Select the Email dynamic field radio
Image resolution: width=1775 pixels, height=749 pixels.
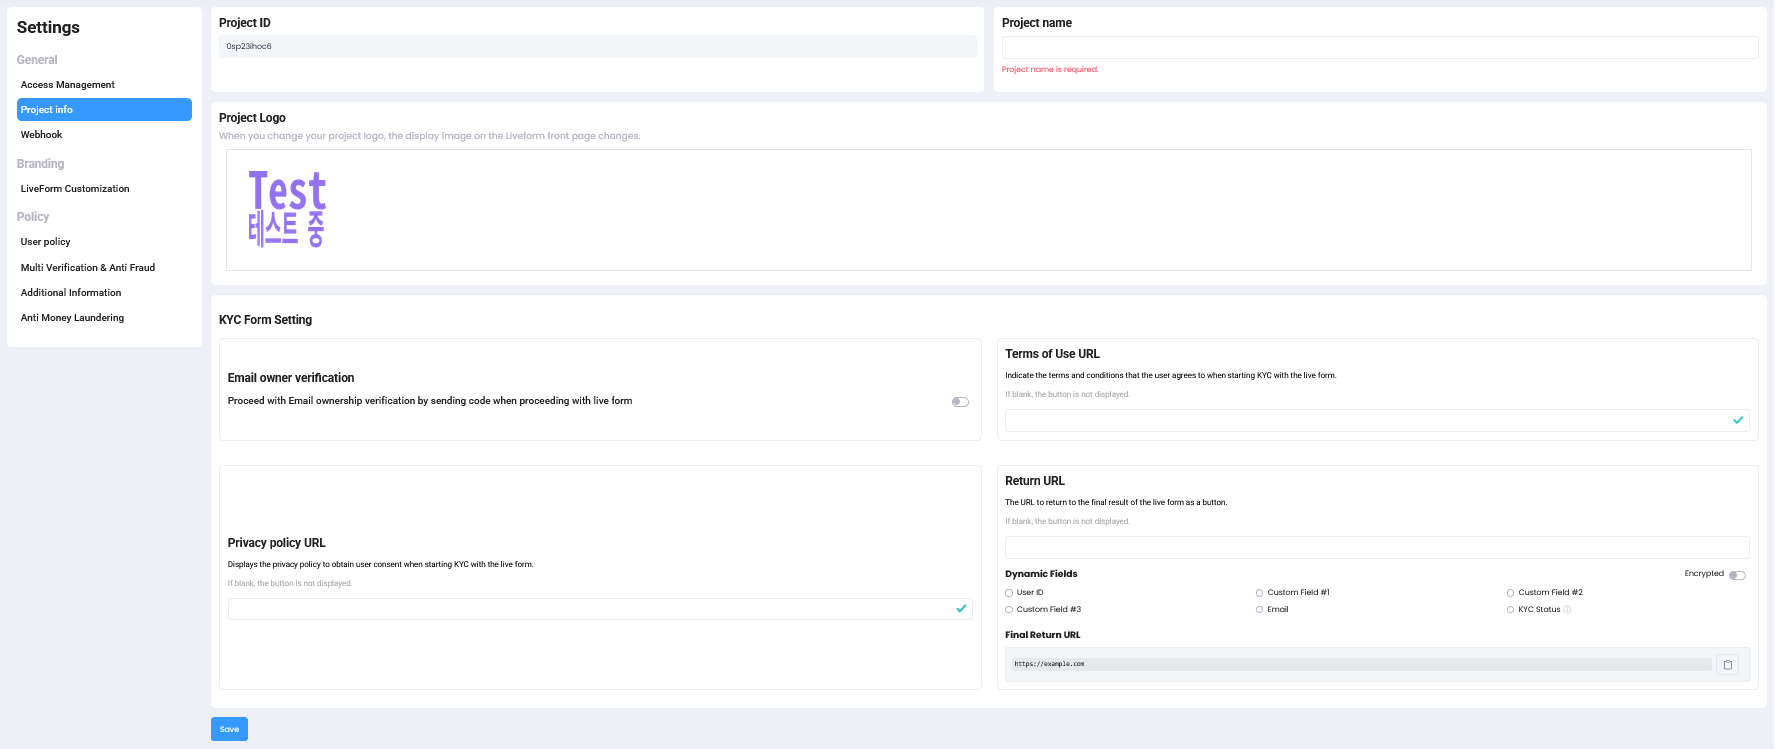point(1260,609)
